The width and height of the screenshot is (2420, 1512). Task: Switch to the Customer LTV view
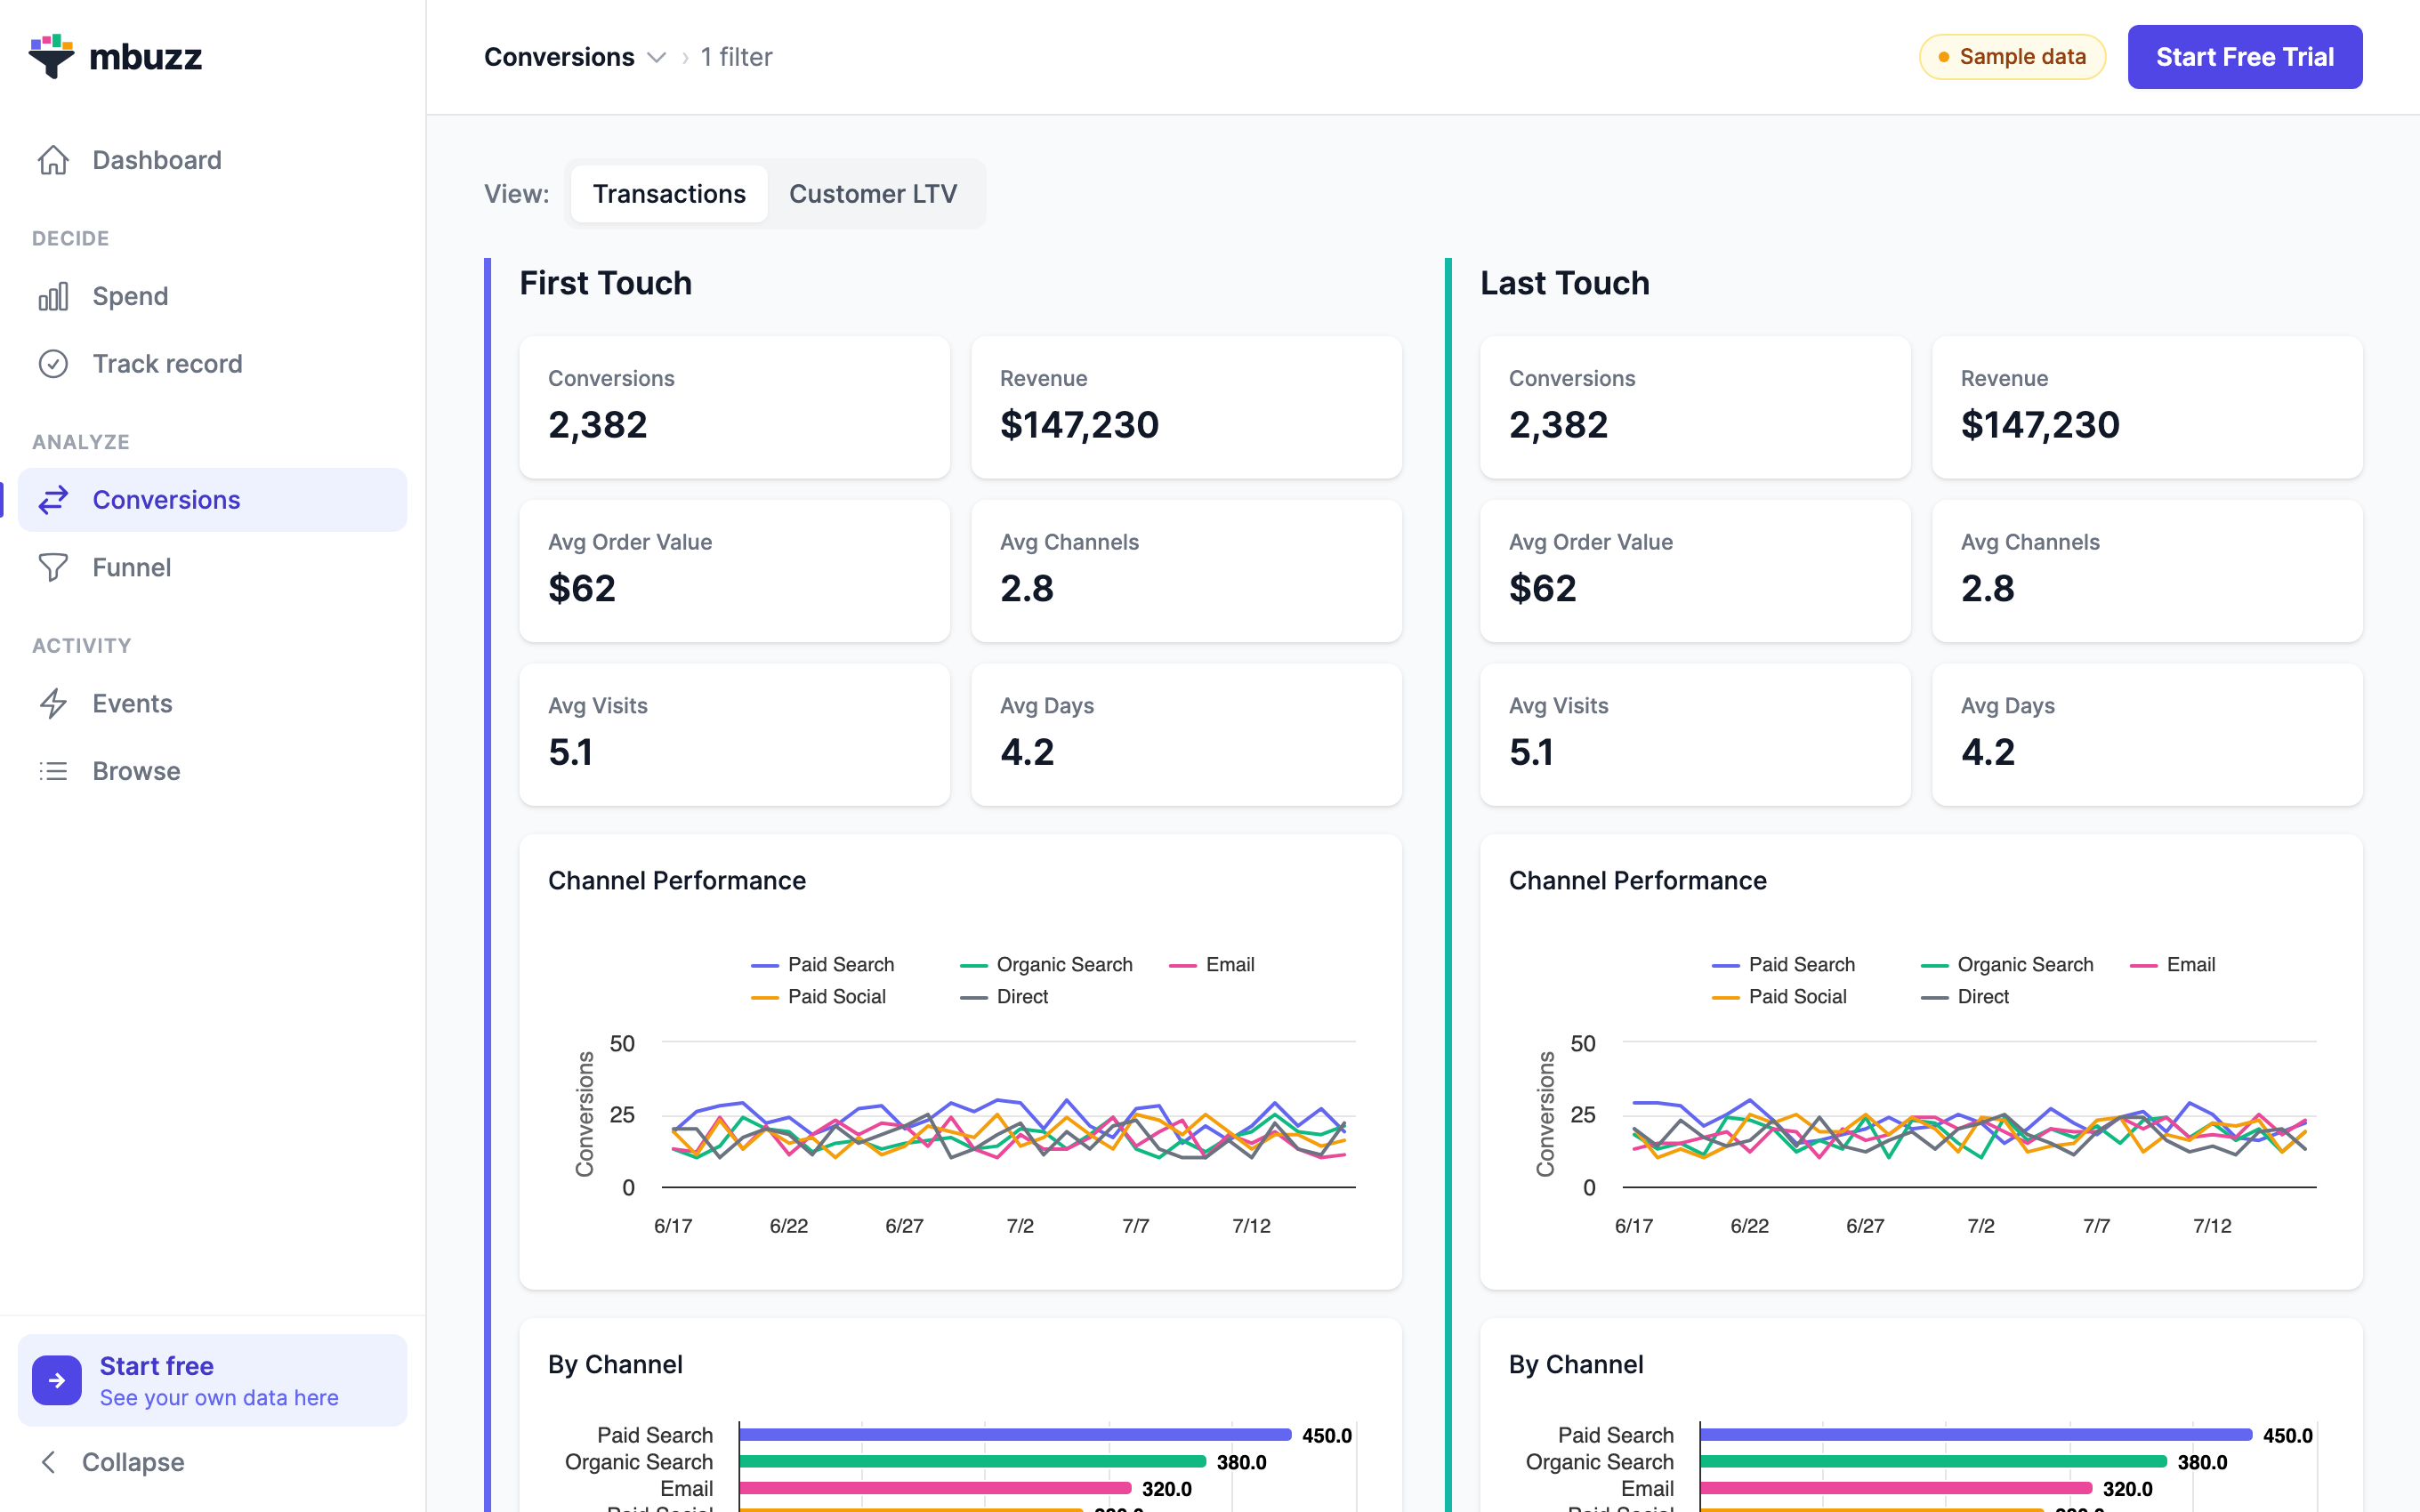coord(873,194)
